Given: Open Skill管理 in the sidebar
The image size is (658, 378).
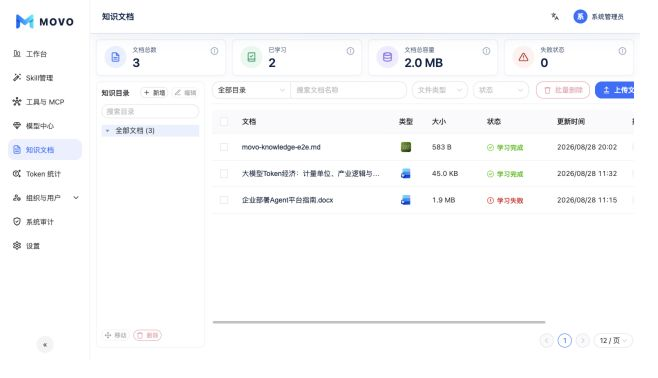Looking at the screenshot, I should pyautogui.click(x=45, y=78).
